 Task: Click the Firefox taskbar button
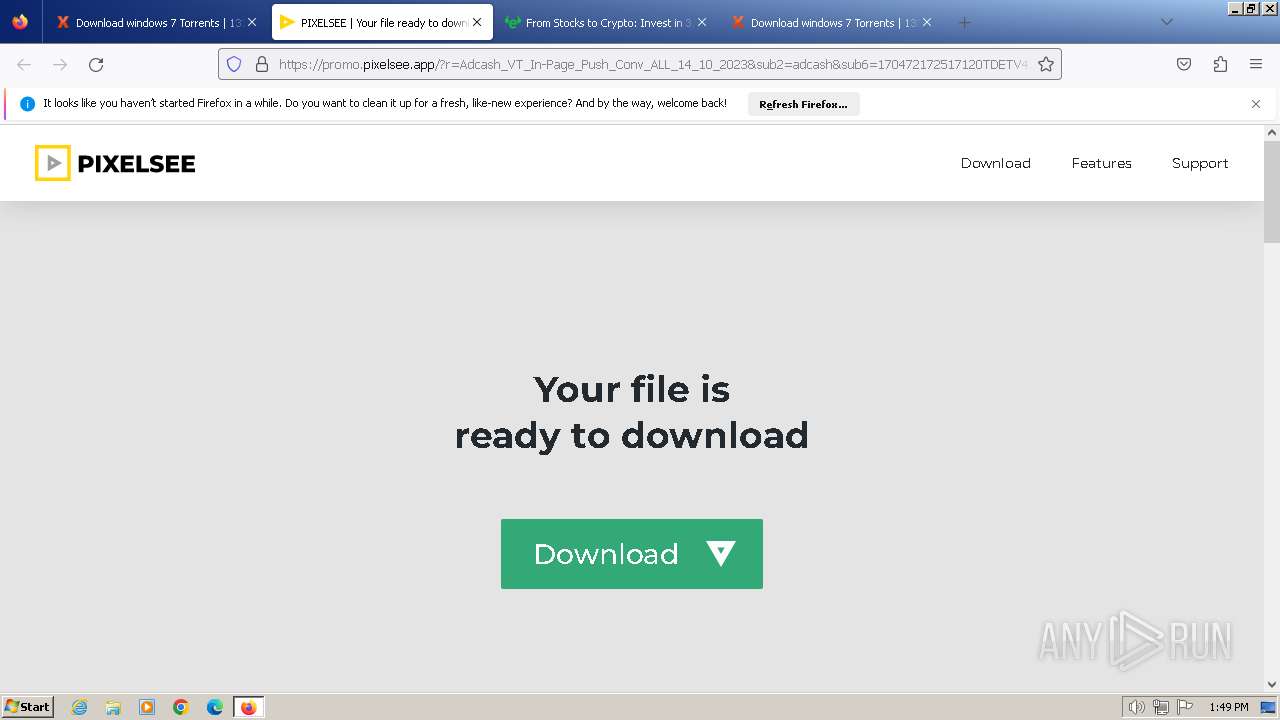248,707
